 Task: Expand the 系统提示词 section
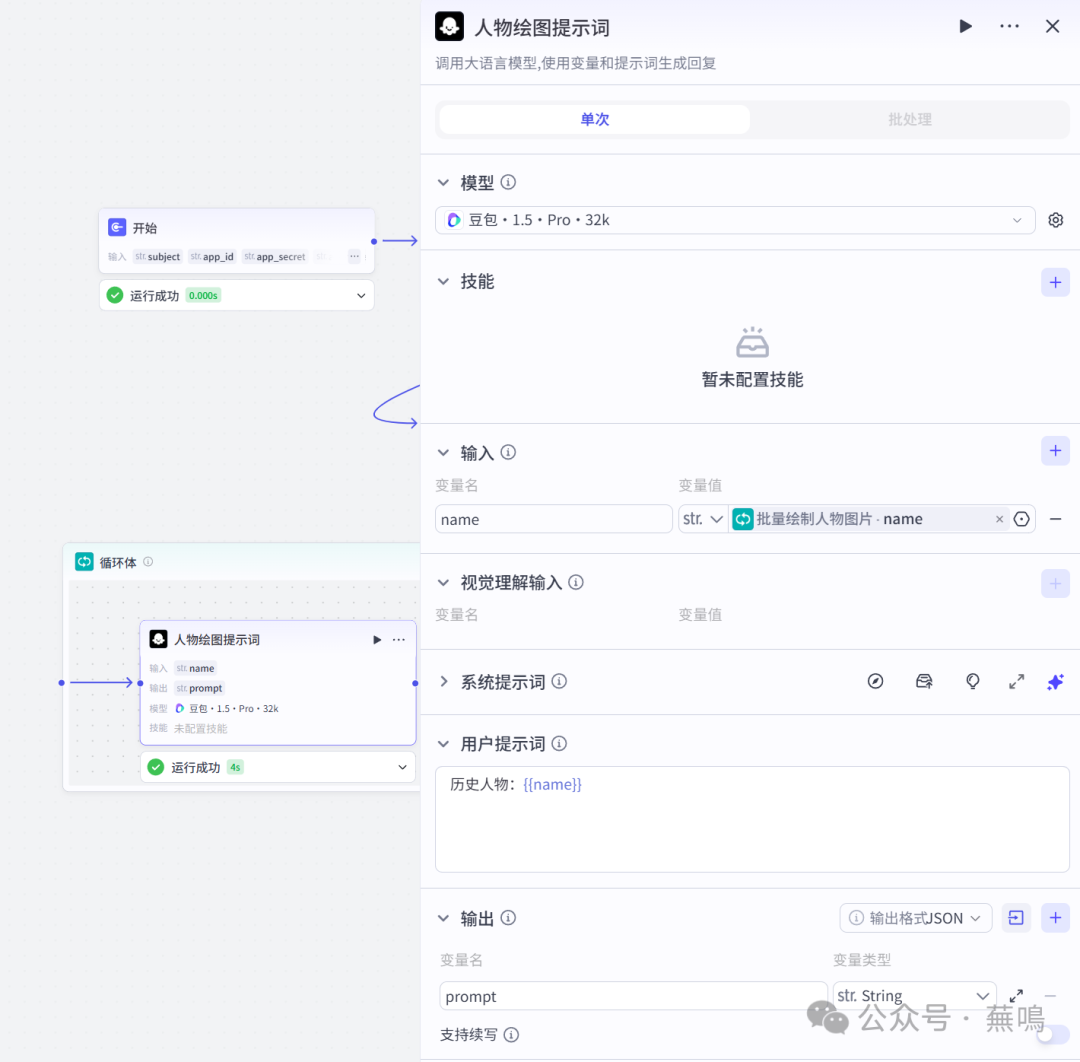click(444, 682)
